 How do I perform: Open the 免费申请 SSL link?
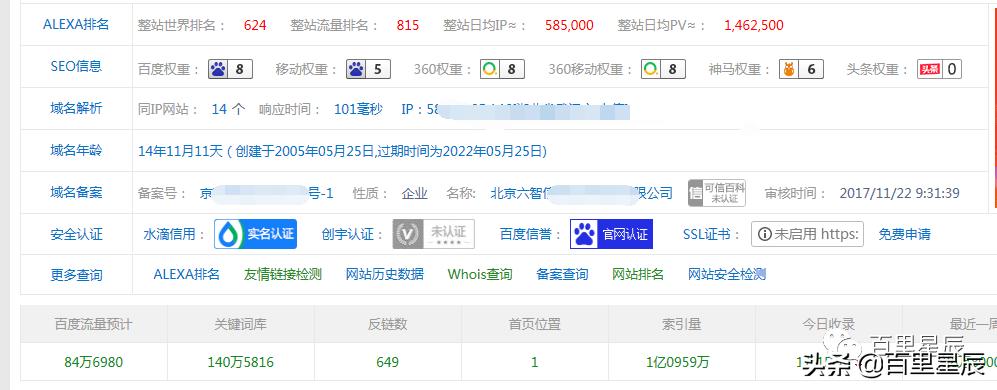[x=904, y=234]
